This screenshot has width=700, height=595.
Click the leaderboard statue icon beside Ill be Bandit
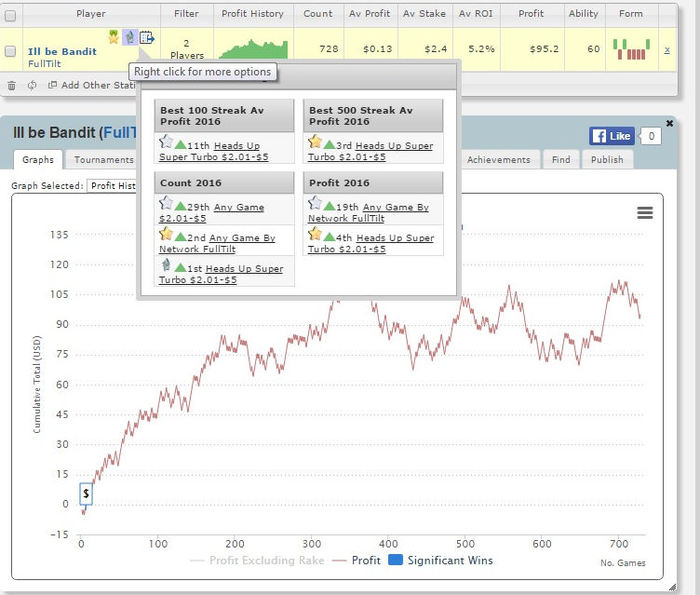[130, 37]
